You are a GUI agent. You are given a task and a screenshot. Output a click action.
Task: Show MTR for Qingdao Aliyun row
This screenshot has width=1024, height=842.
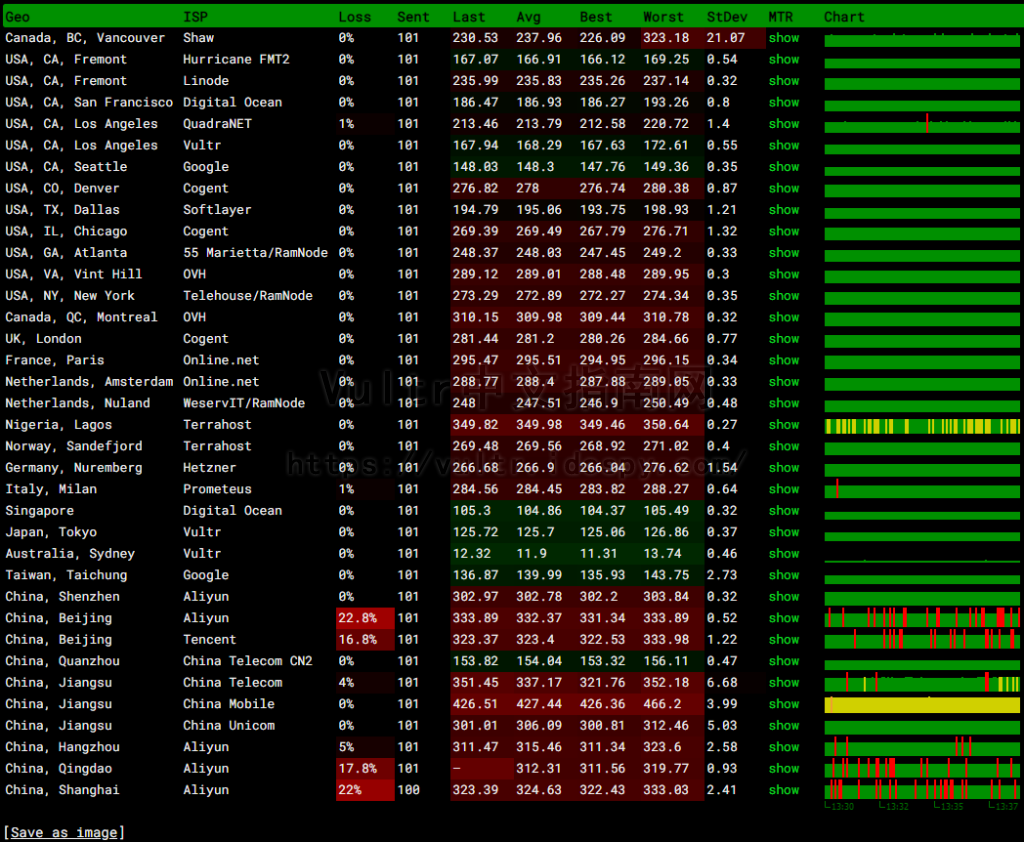(x=784, y=769)
